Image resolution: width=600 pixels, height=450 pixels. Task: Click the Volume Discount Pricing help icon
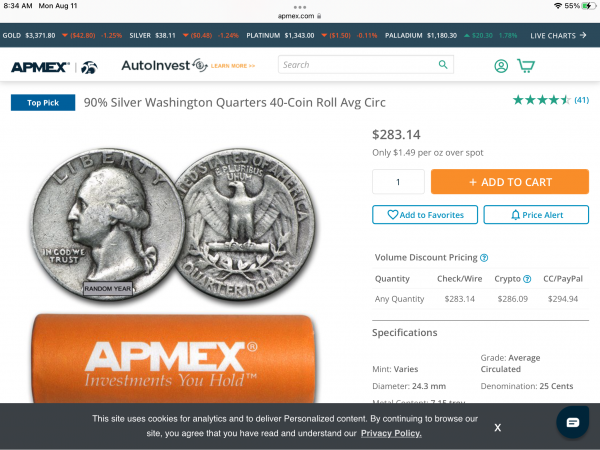click(x=484, y=258)
